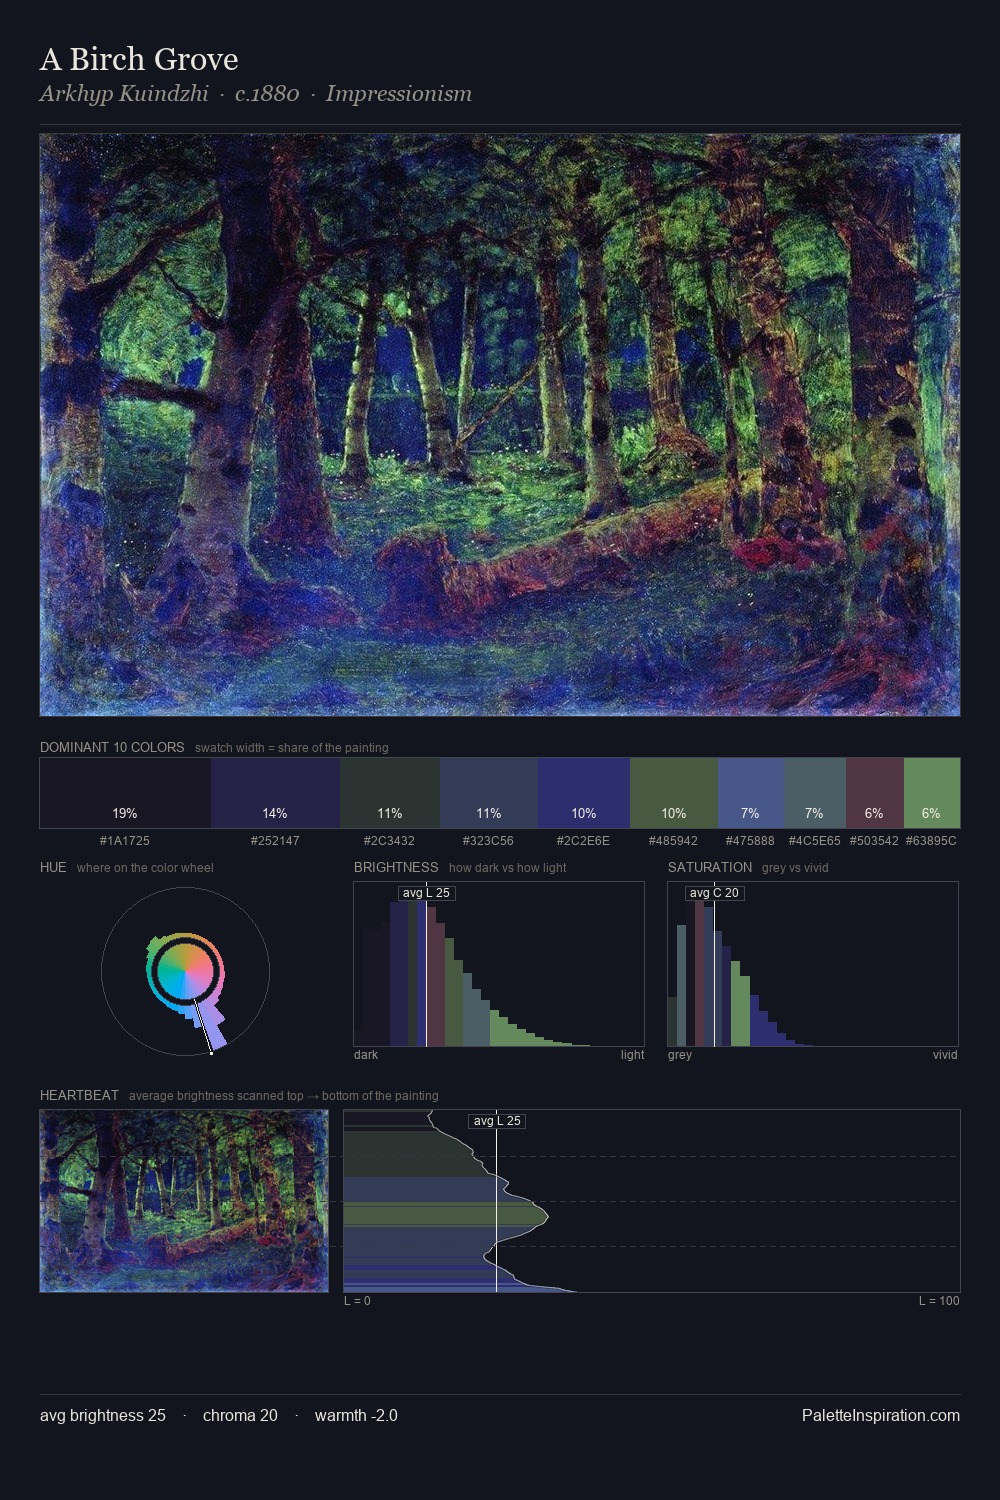Click the 'avg brightness 25' footer stat
This screenshot has height=1500, width=1000.
103,1415
